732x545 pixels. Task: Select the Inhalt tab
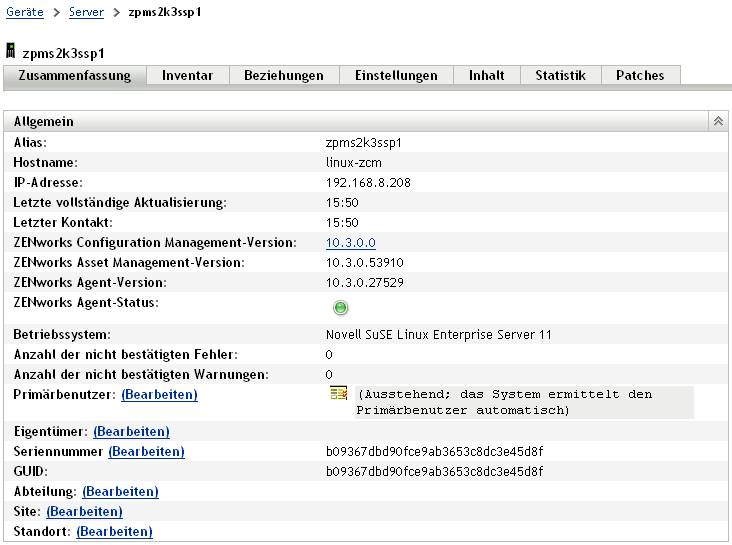point(486,75)
